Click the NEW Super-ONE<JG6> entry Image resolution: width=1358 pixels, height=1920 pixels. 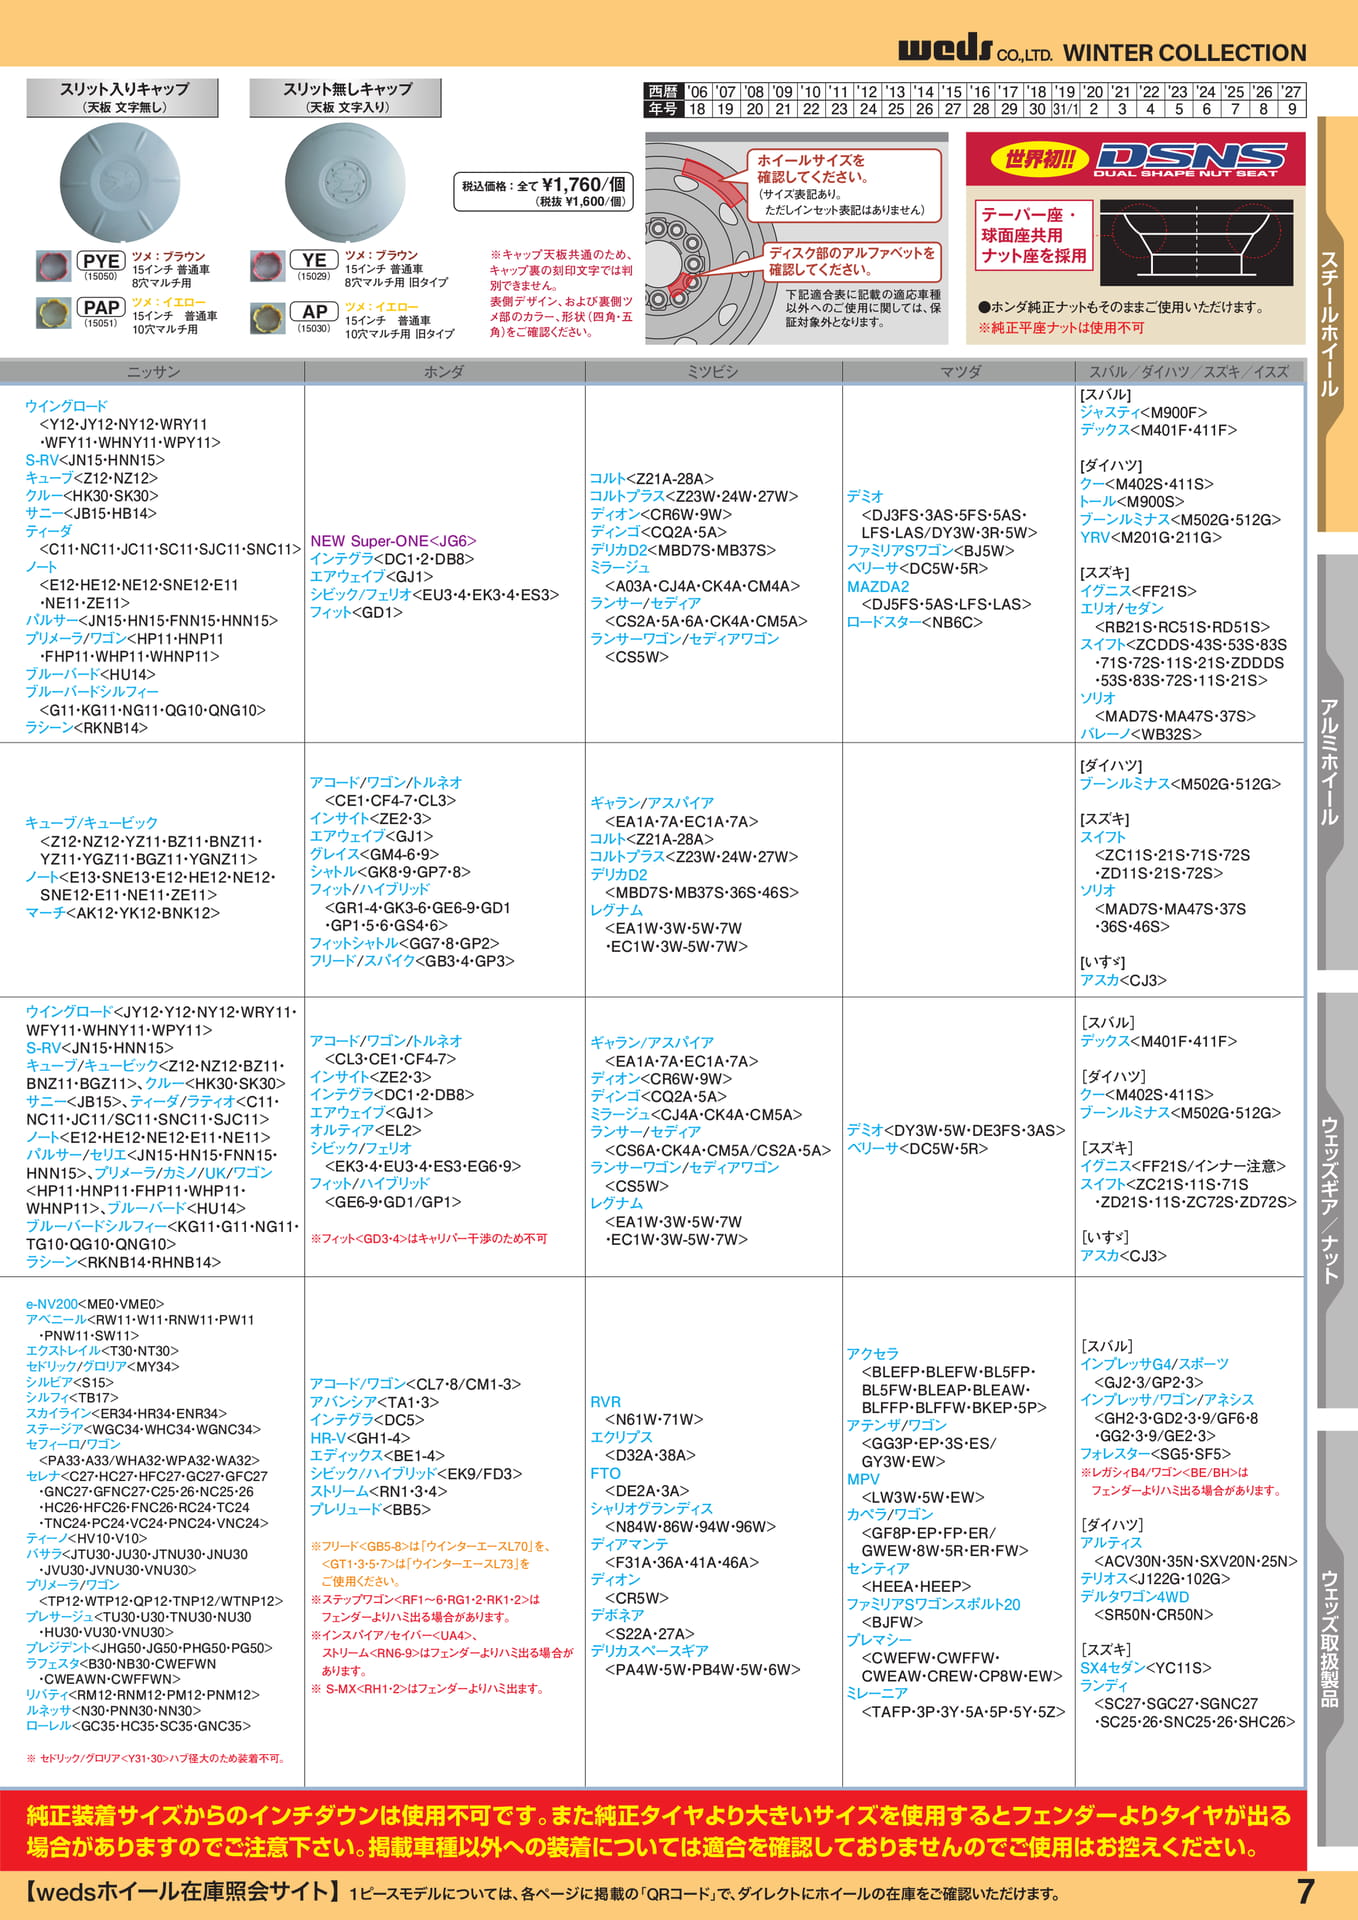(393, 541)
